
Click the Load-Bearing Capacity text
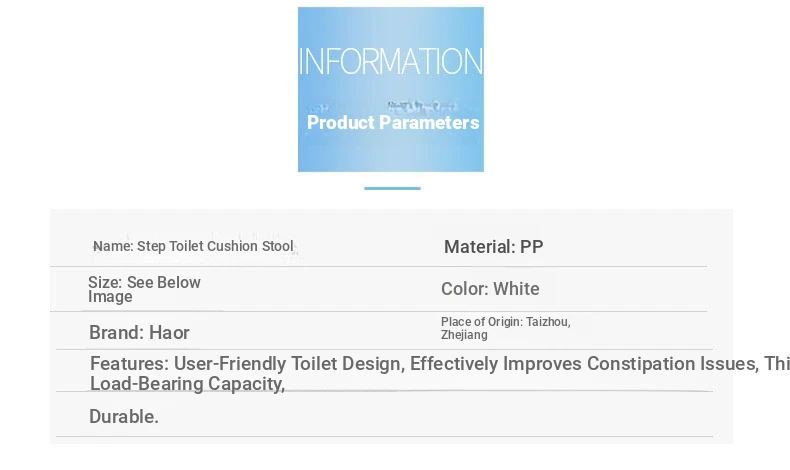click(x=187, y=384)
